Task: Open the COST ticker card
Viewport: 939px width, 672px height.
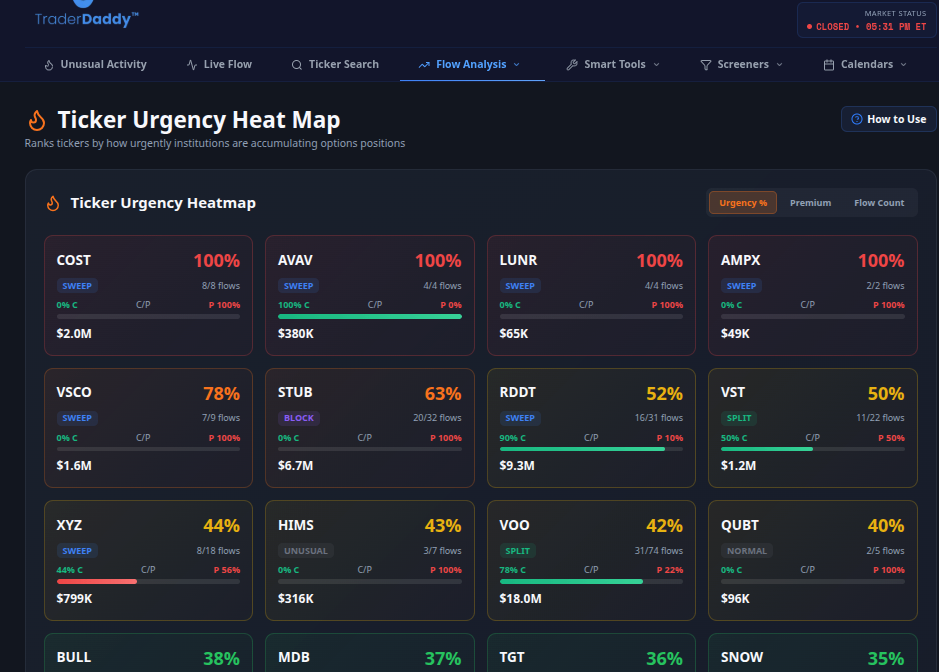Action: click(x=148, y=295)
